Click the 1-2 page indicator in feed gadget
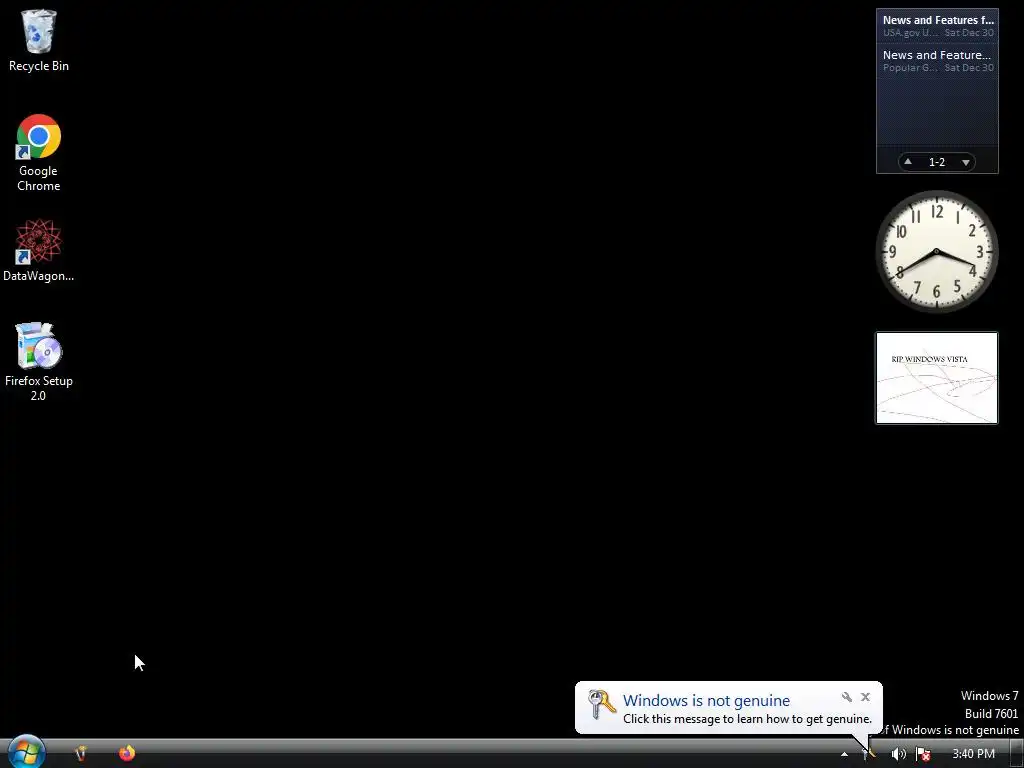 (936, 162)
